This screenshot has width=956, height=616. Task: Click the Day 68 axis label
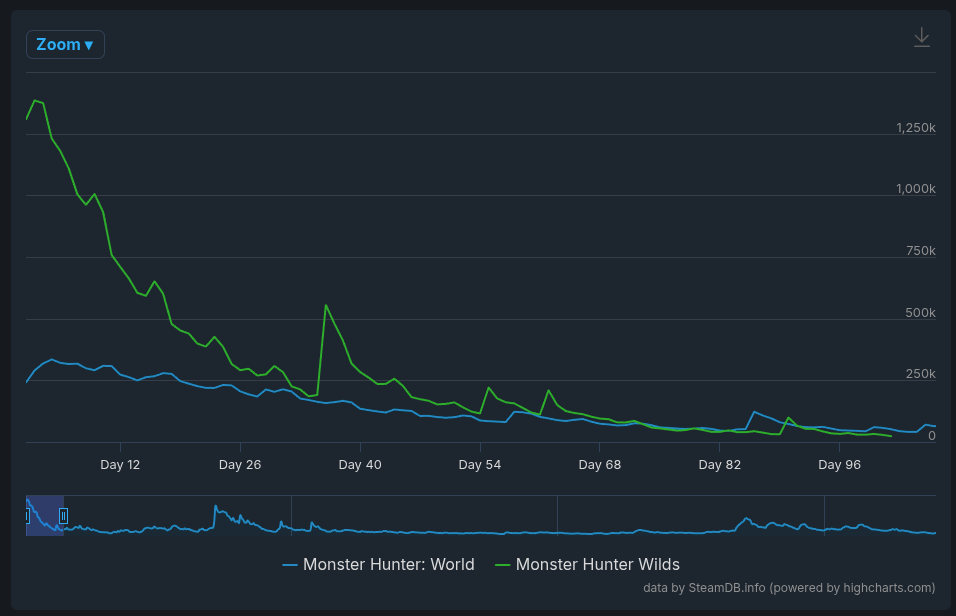point(600,465)
